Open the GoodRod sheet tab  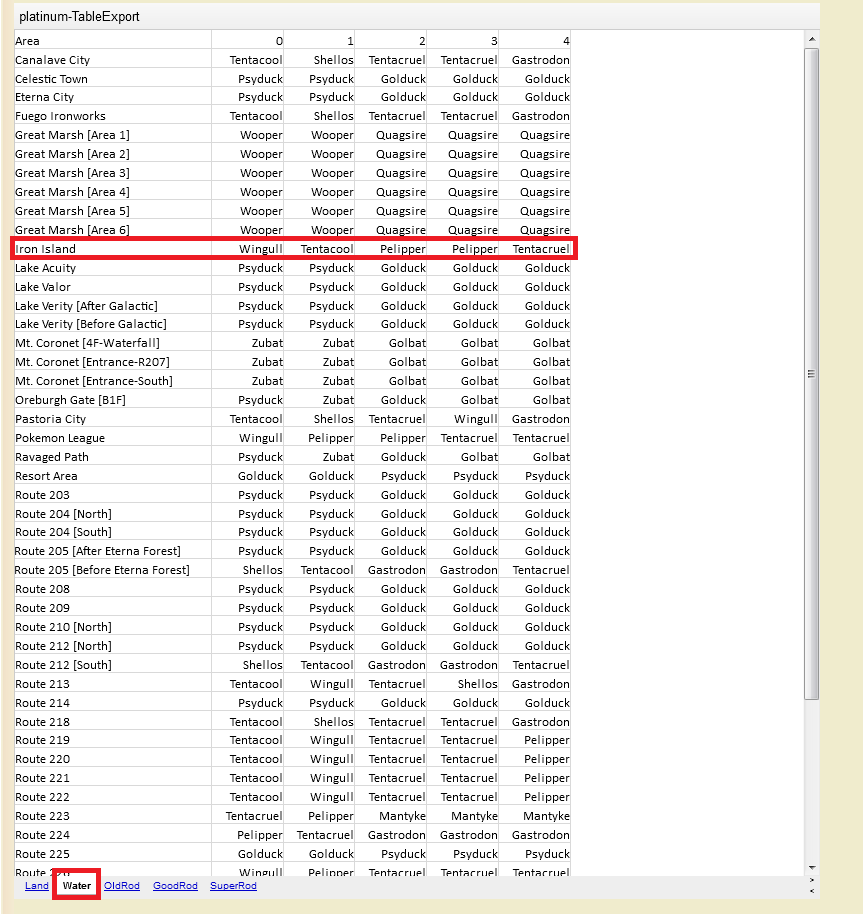[x=175, y=885]
